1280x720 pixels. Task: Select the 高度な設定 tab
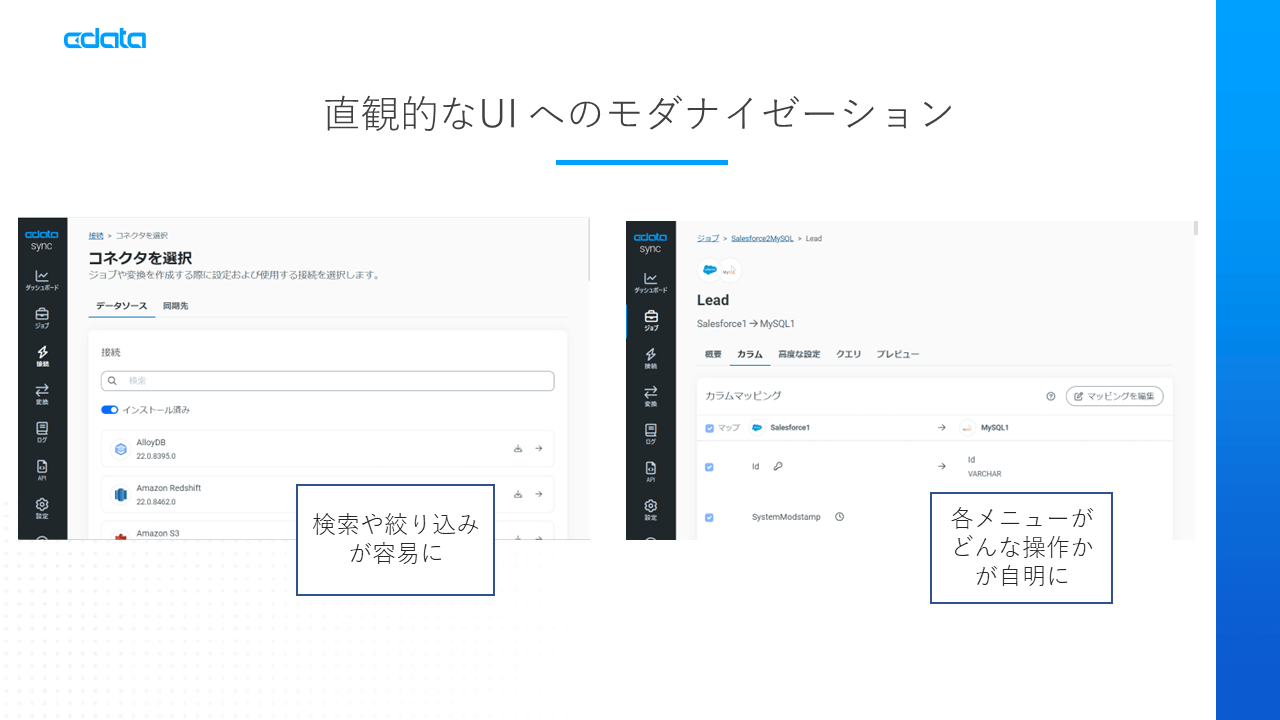coord(799,354)
